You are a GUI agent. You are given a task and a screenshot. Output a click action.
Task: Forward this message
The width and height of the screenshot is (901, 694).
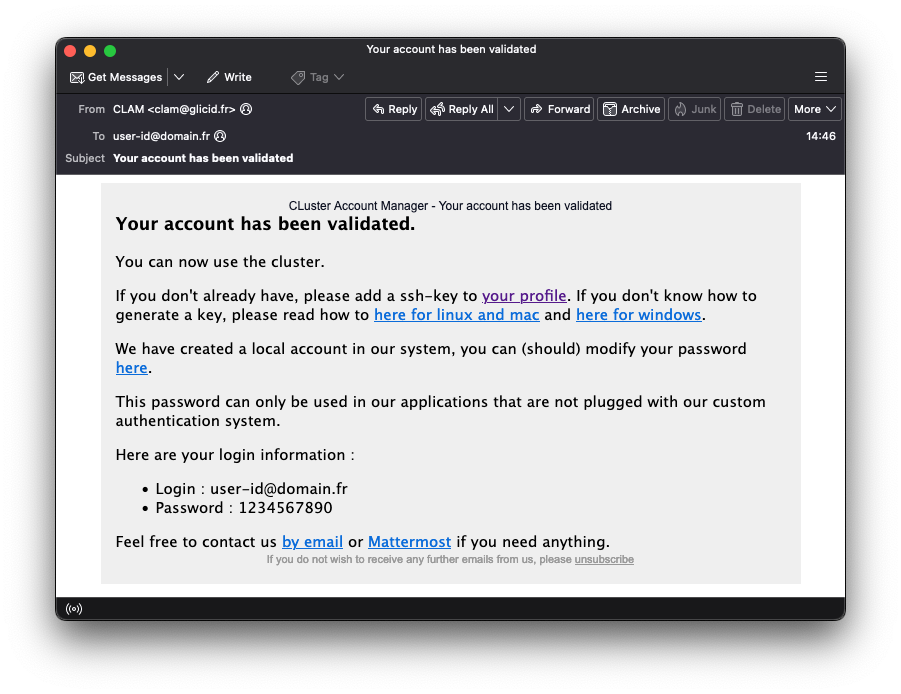click(x=559, y=109)
